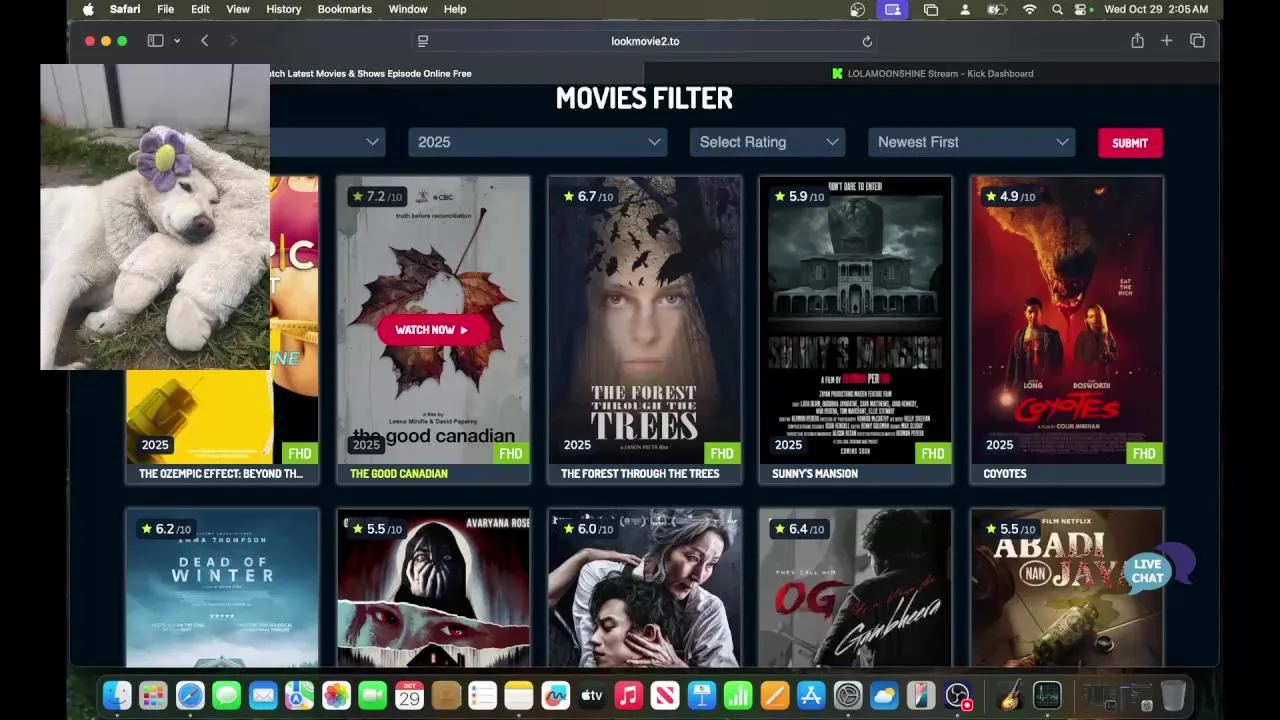Open Finder from the dock
The height and width of the screenshot is (720, 1280).
[117, 695]
